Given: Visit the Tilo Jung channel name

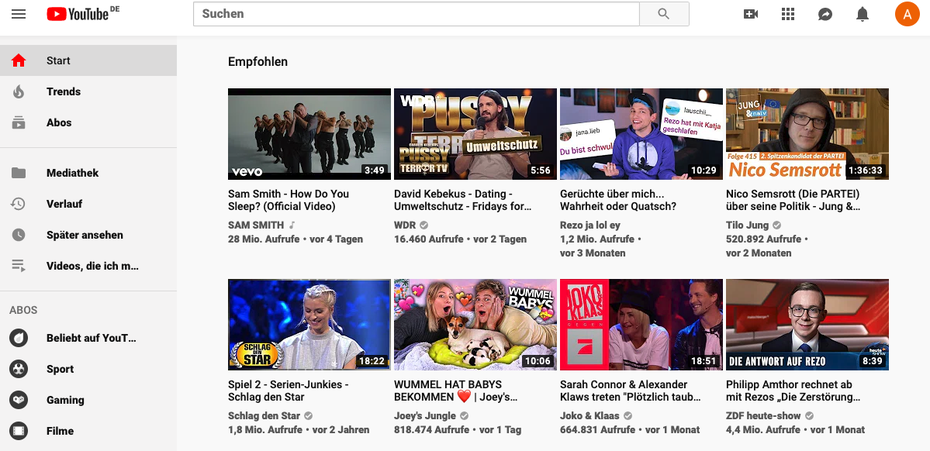Looking at the screenshot, I should [747, 226].
